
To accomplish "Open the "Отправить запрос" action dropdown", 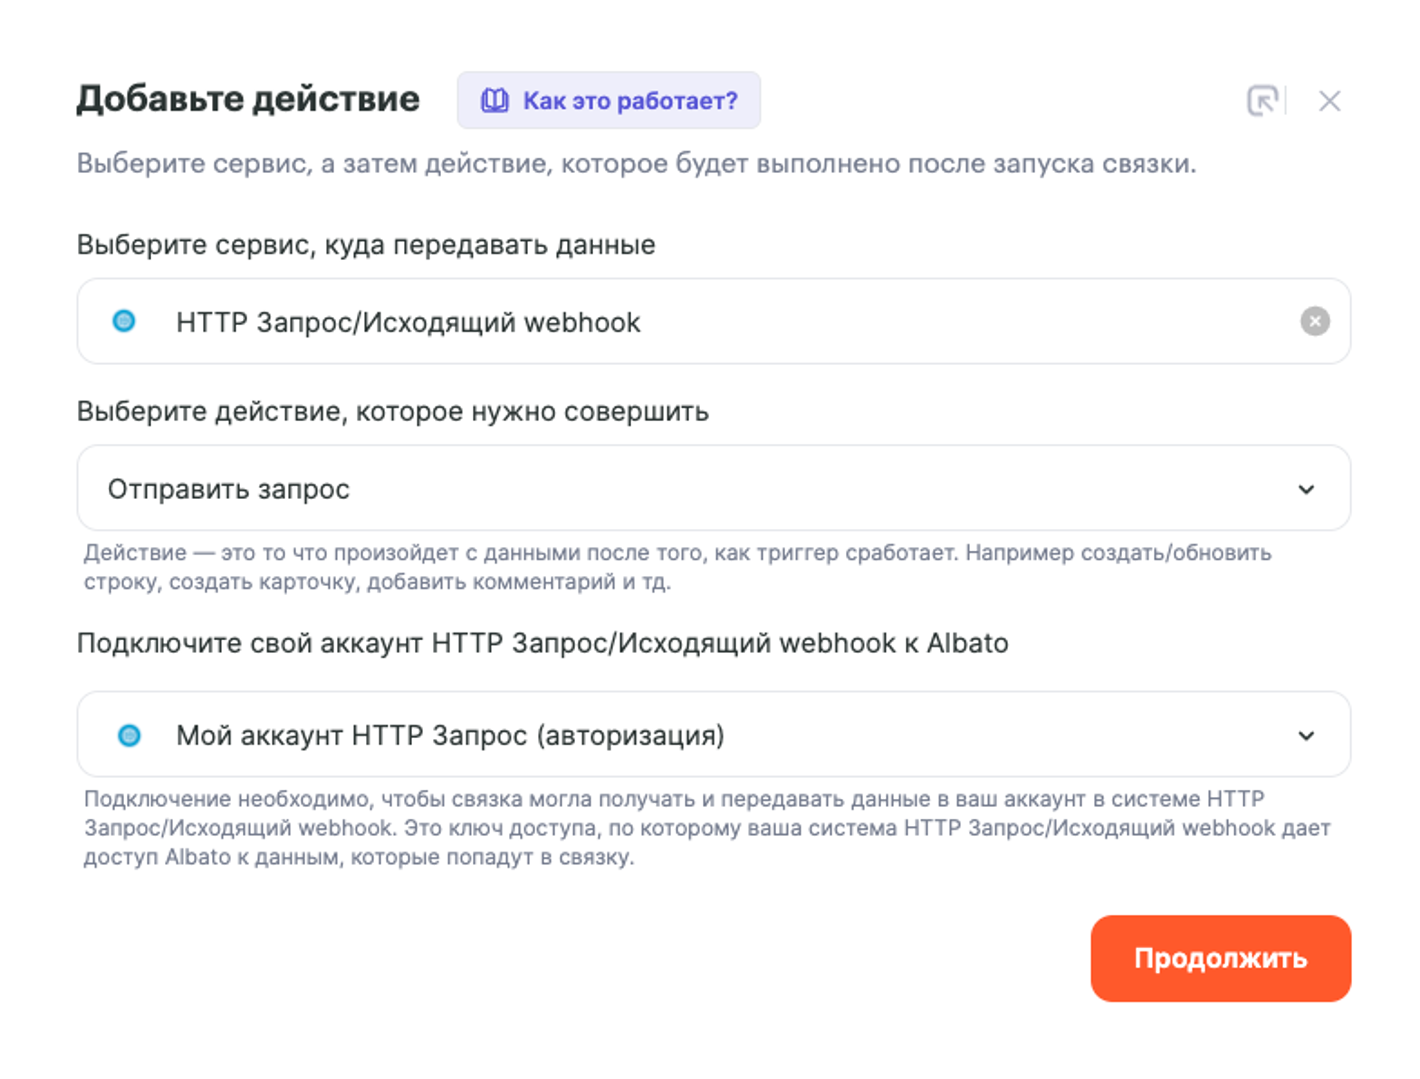I will pyautogui.click(x=700, y=489).
